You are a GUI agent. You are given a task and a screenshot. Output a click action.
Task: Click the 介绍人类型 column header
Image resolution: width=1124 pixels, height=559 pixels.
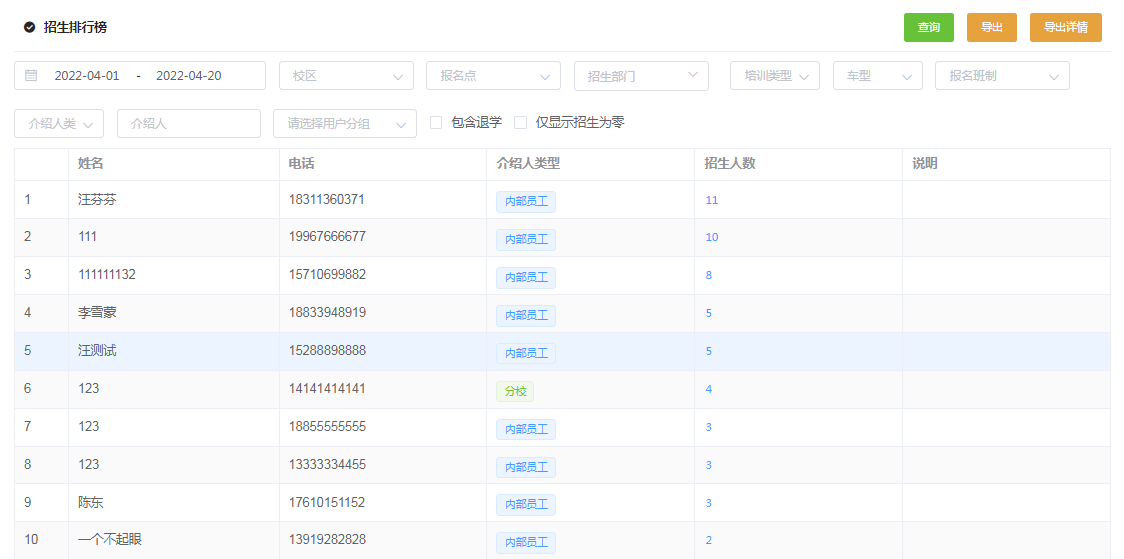point(528,163)
